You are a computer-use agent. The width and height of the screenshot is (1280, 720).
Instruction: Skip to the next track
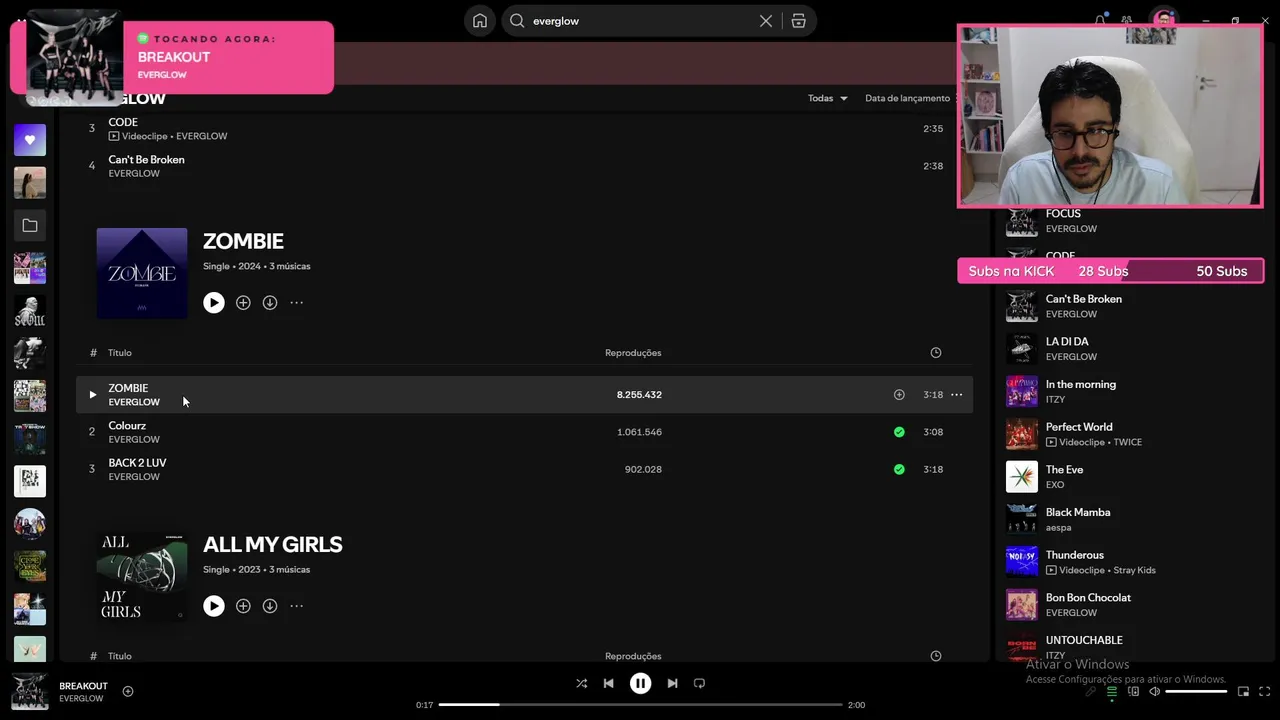click(x=672, y=683)
